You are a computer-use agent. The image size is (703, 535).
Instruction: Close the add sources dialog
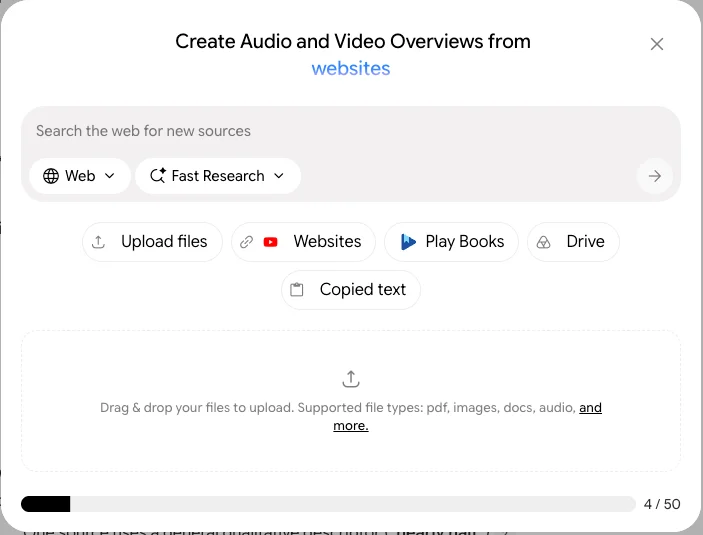coord(656,44)
